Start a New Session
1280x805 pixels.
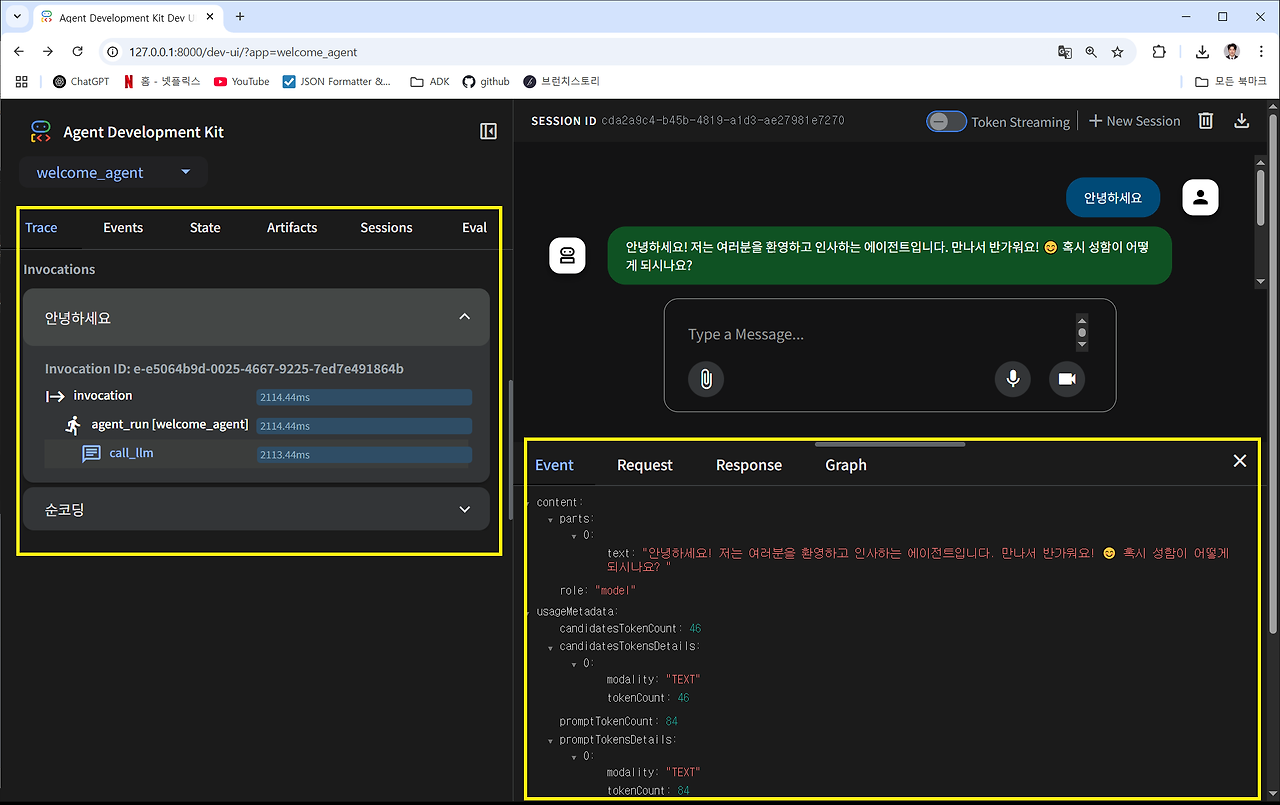[1134, 121]
